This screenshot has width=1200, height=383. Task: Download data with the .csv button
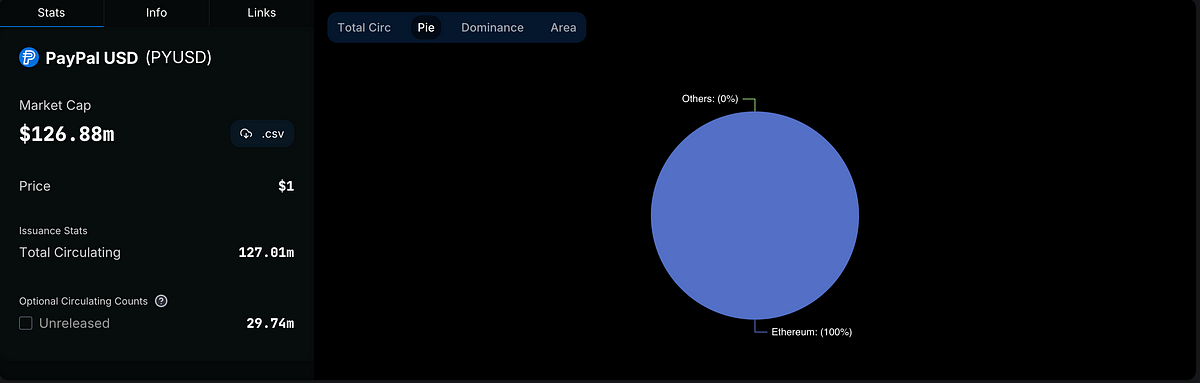point(262,134)
